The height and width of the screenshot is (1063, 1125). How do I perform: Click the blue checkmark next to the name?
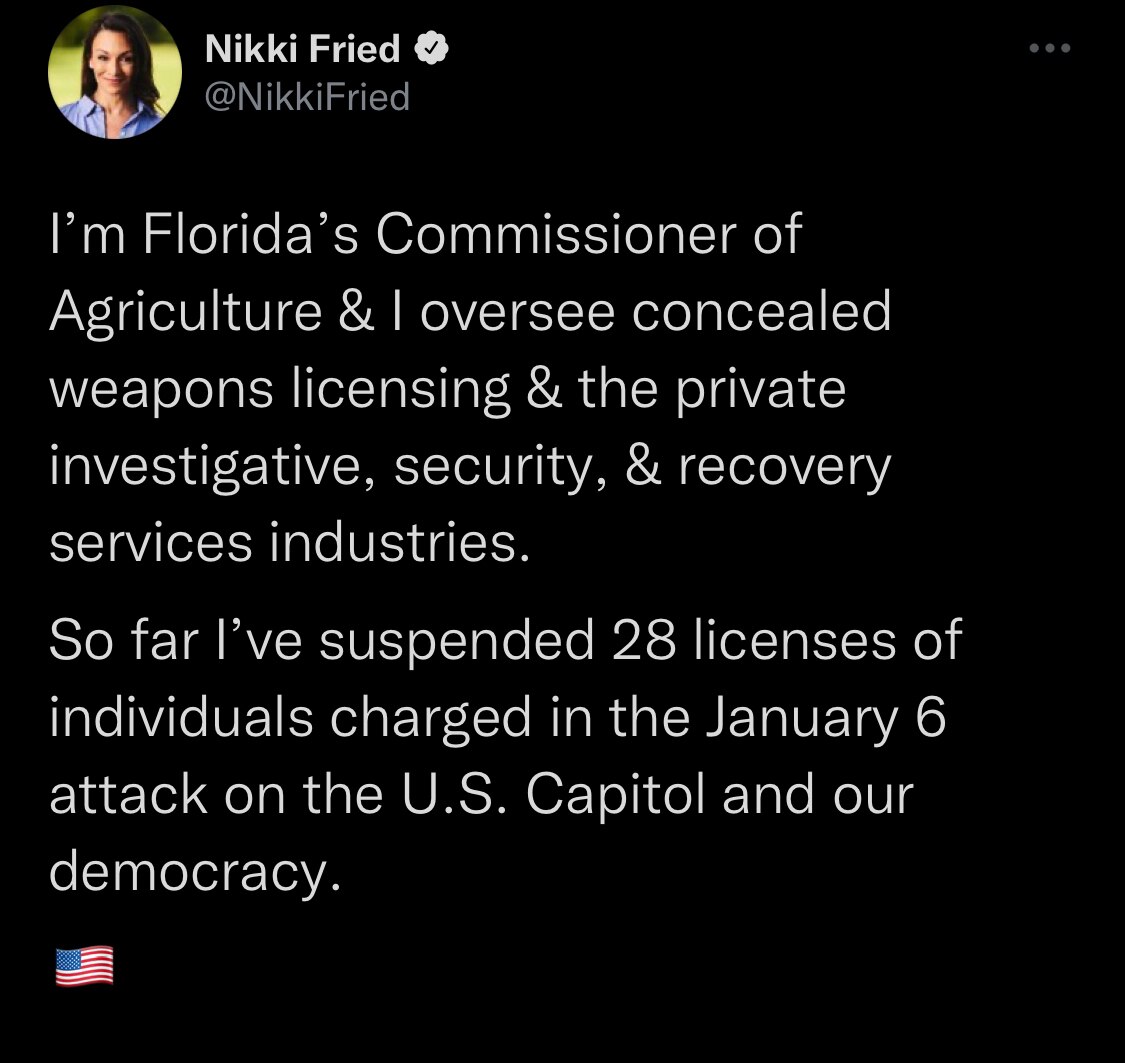(432, 46)
